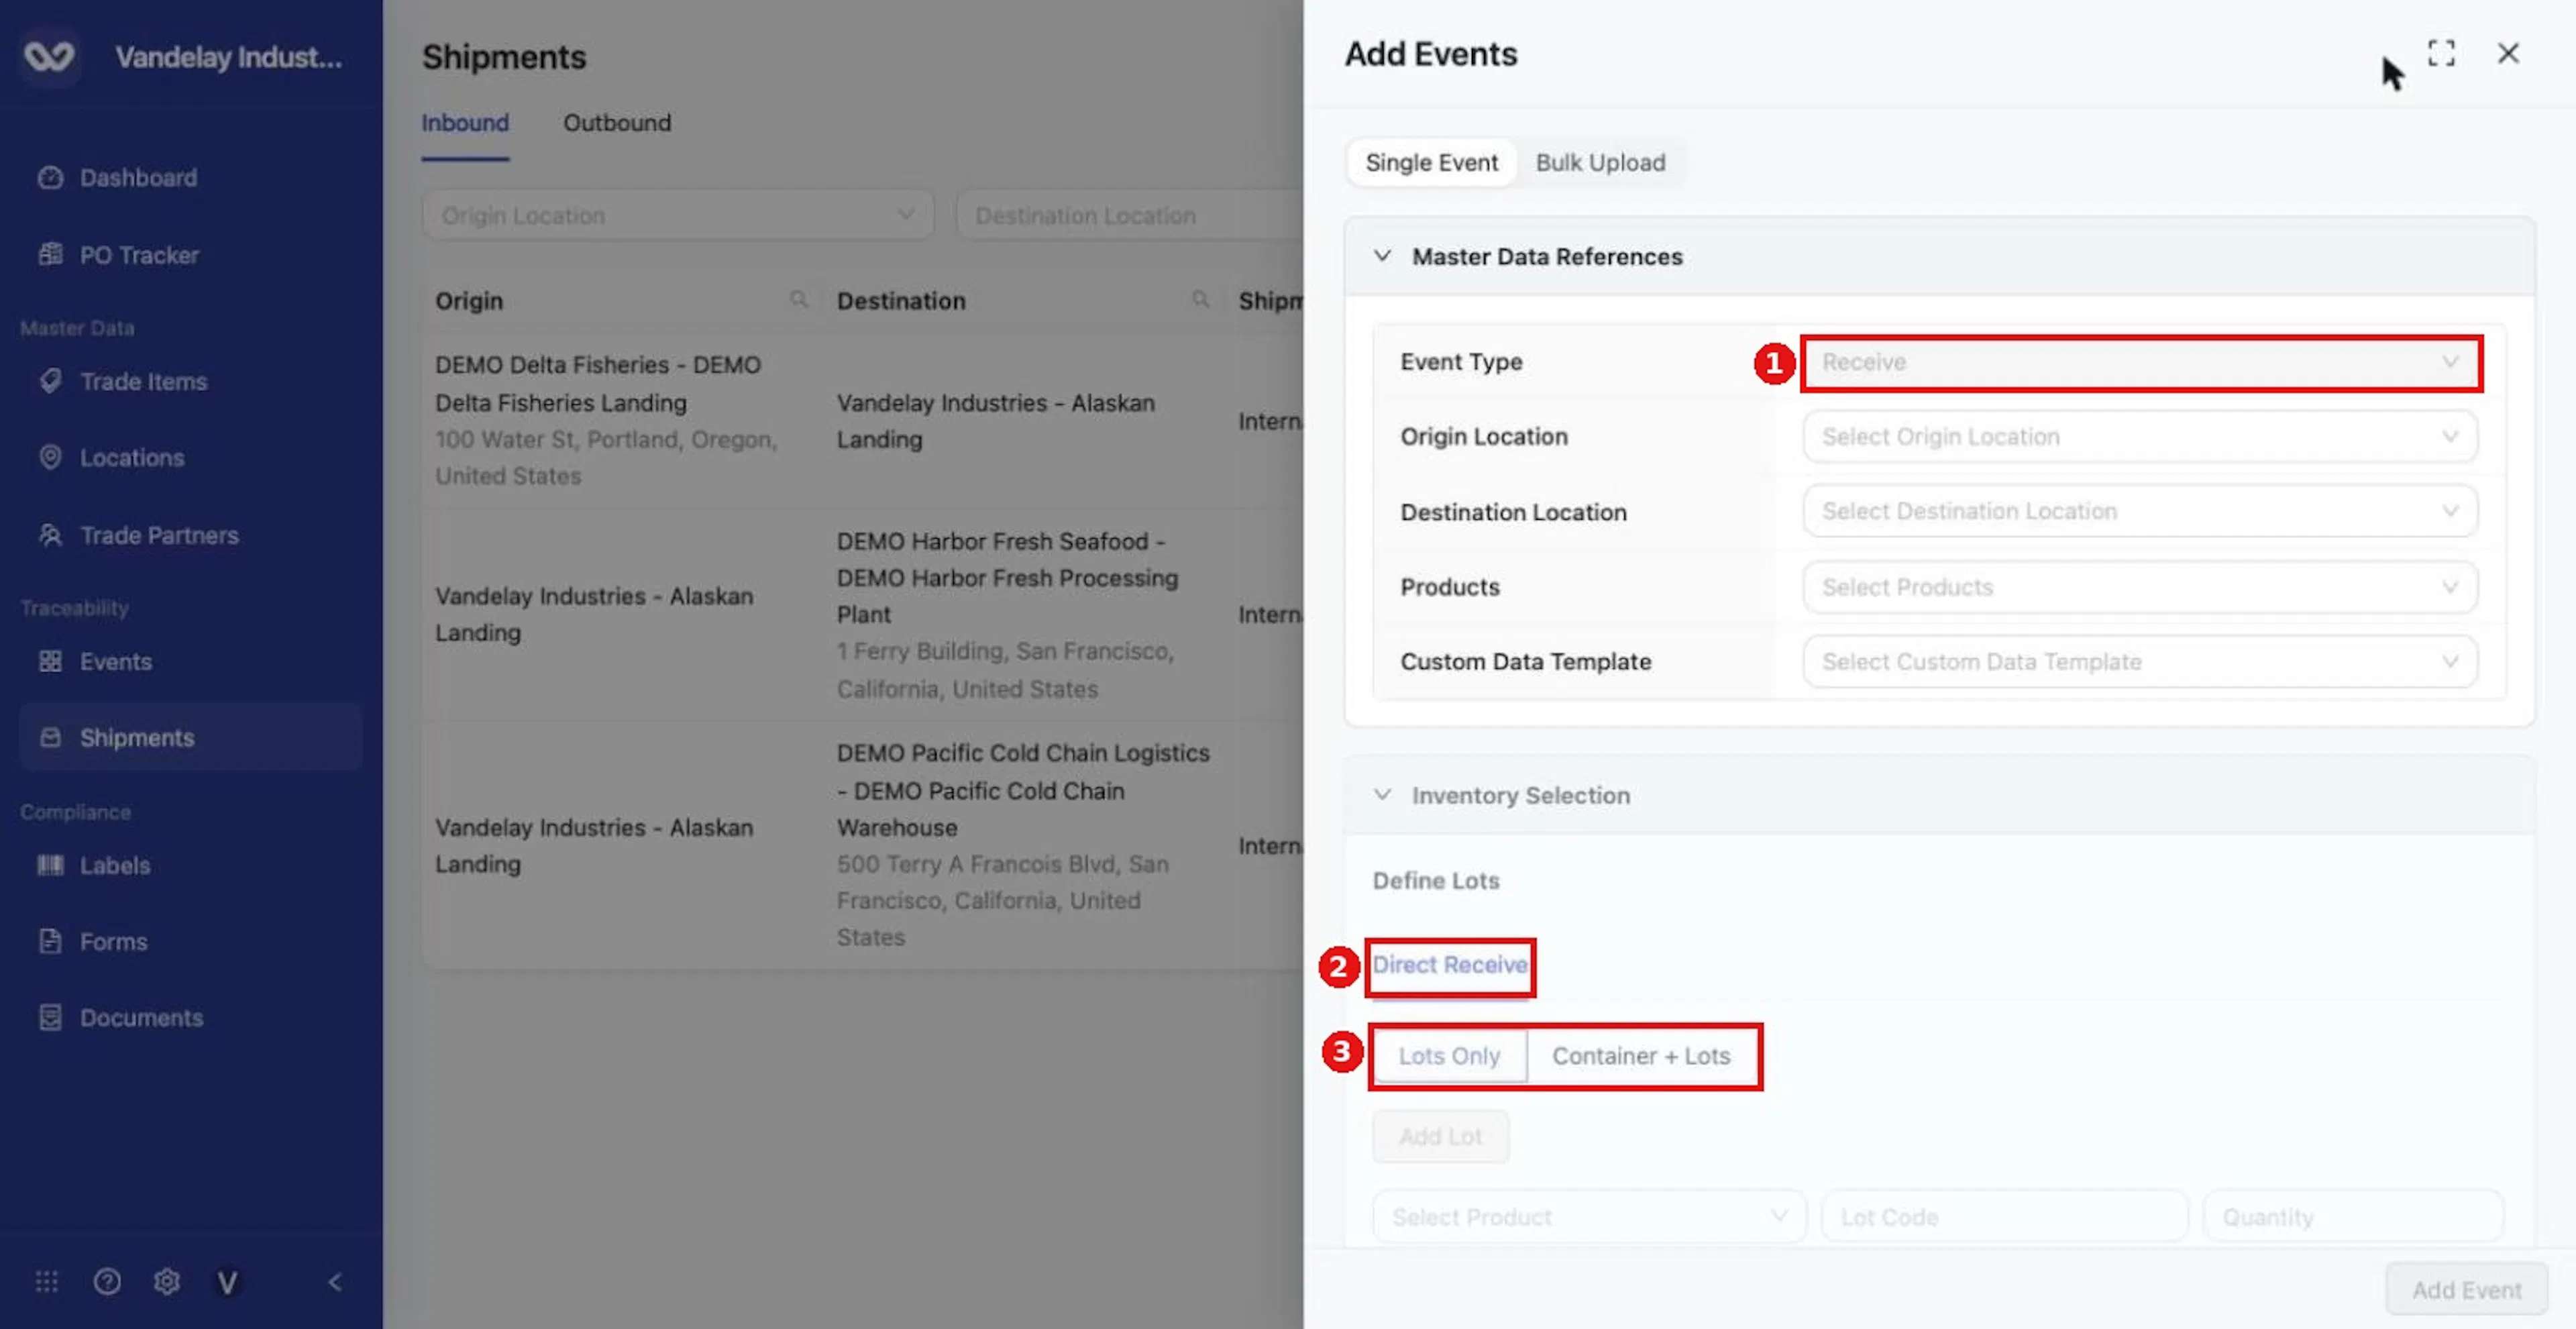2576x1329 pixels.
Task: Select the Direct Receive tab
Action: click(x=1449, y=964)
